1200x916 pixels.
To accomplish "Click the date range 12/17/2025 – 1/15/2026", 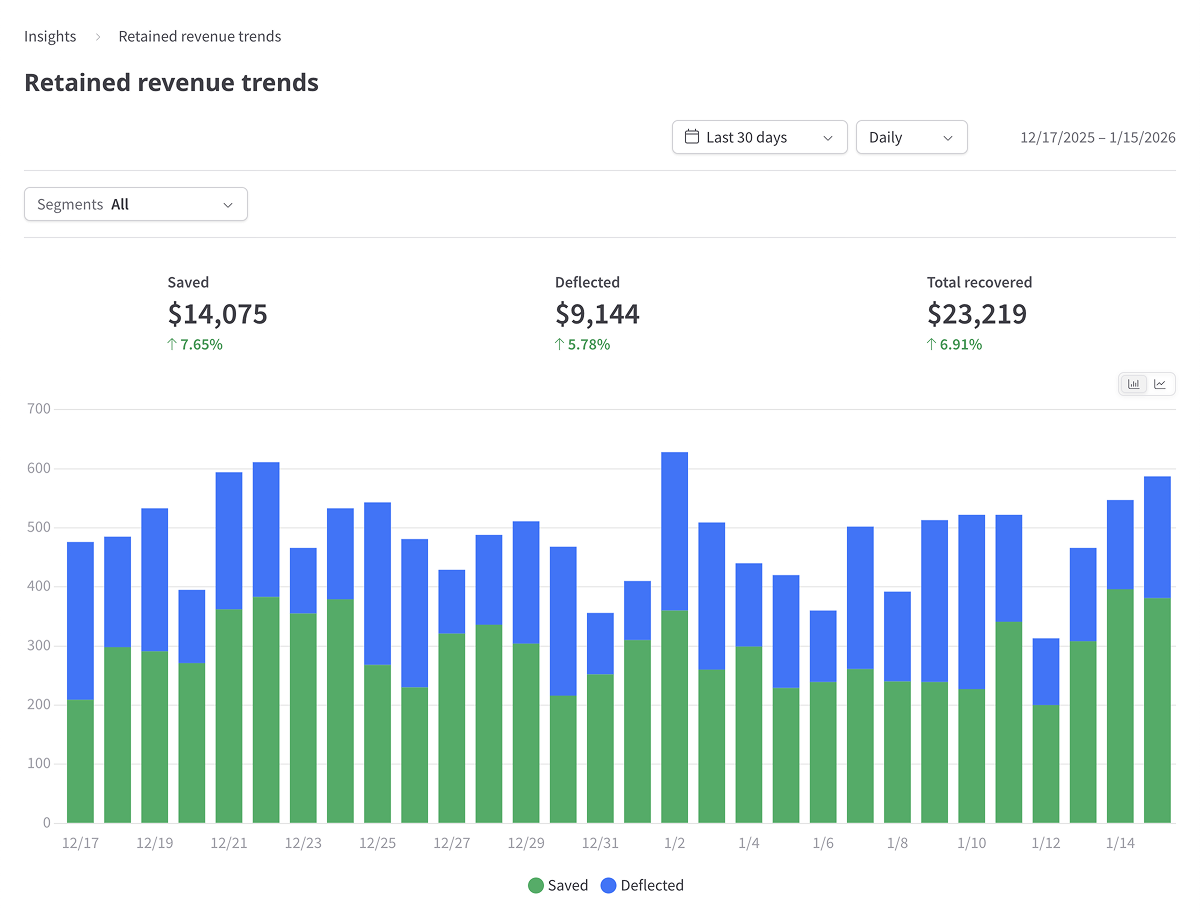I will click(x=1097, y=137).
